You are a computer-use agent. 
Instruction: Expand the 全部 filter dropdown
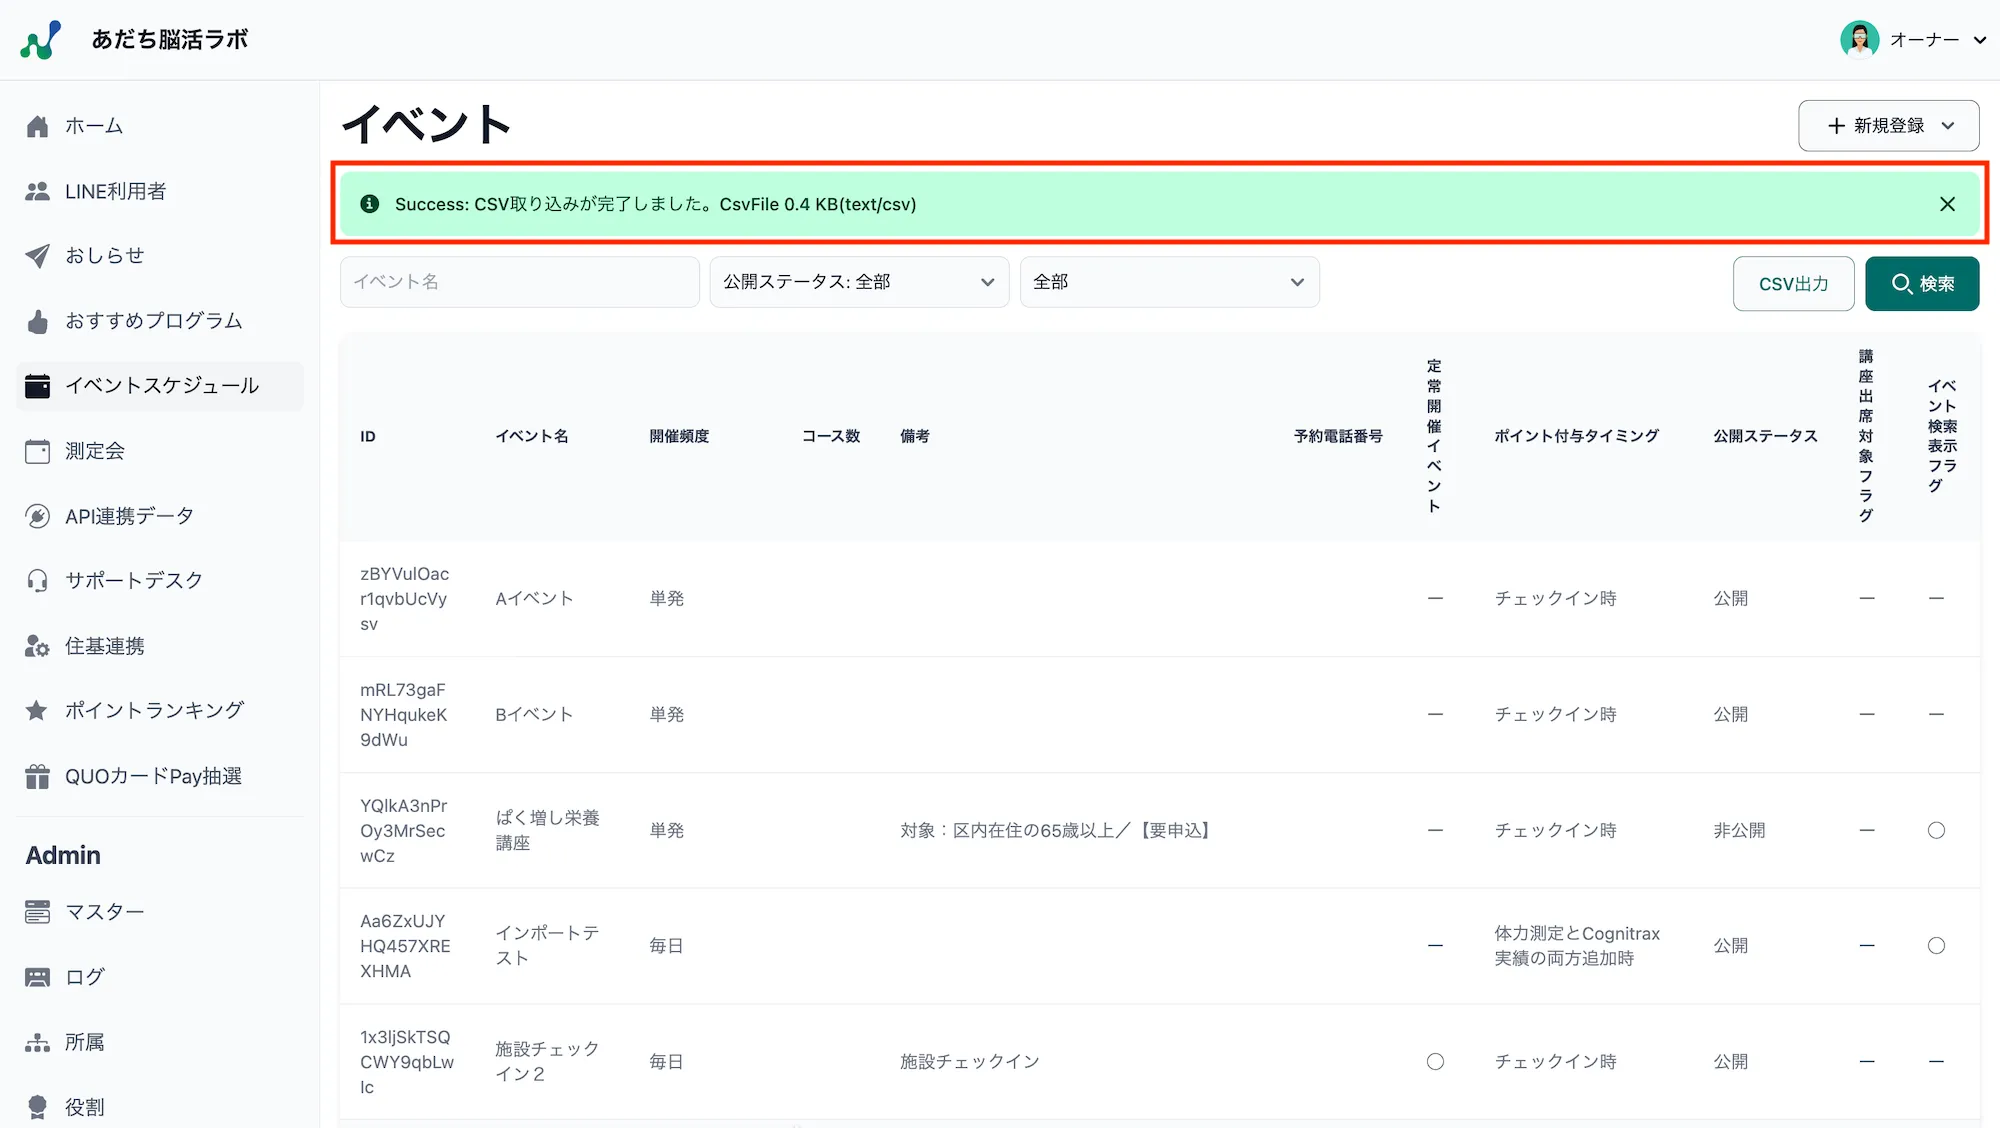click(x=1168, y=281)
